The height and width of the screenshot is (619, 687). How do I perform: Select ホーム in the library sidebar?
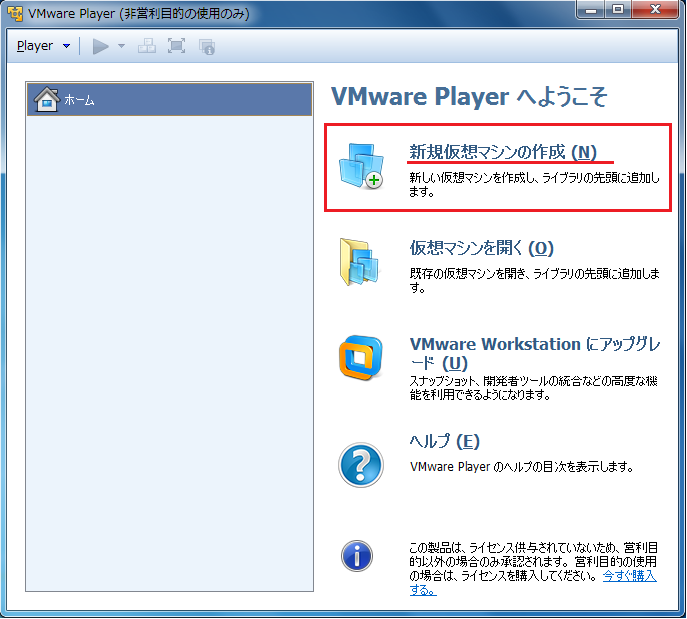pos(80,100)
